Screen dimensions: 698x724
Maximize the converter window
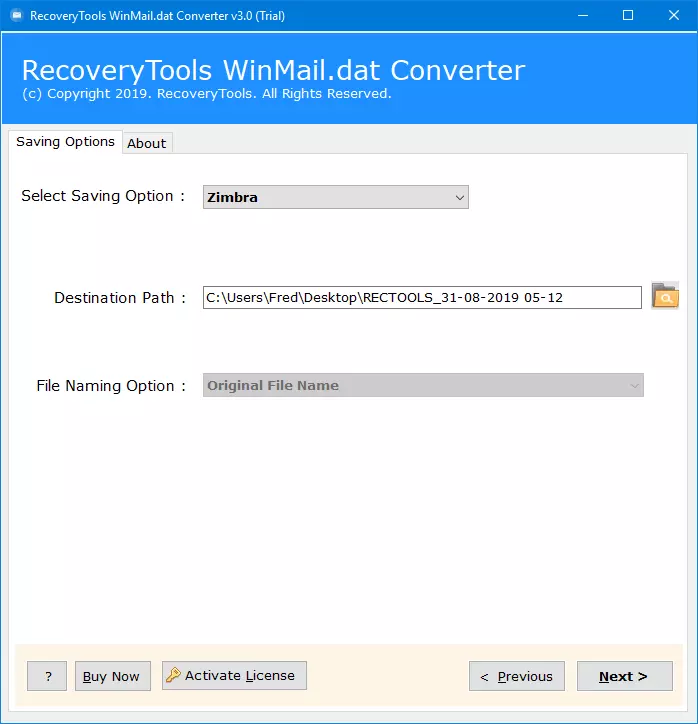[628, 15]
